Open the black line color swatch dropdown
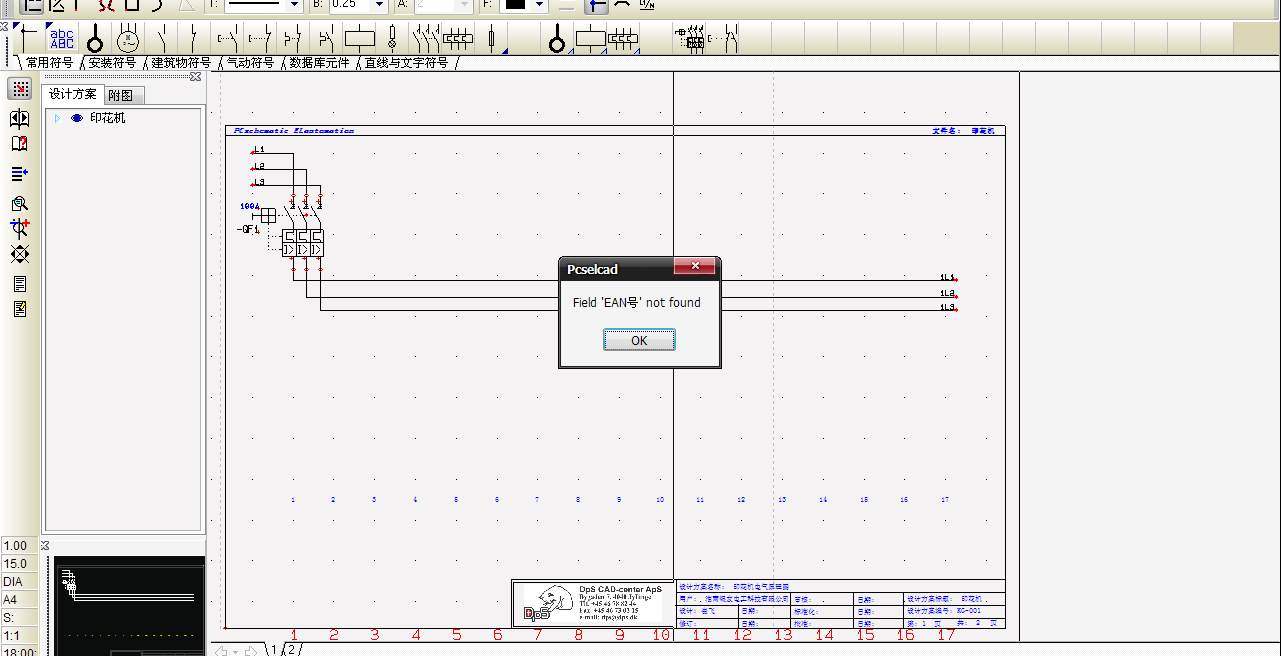The width and height of the screenshot is (1281, 656). coord(540,5)
